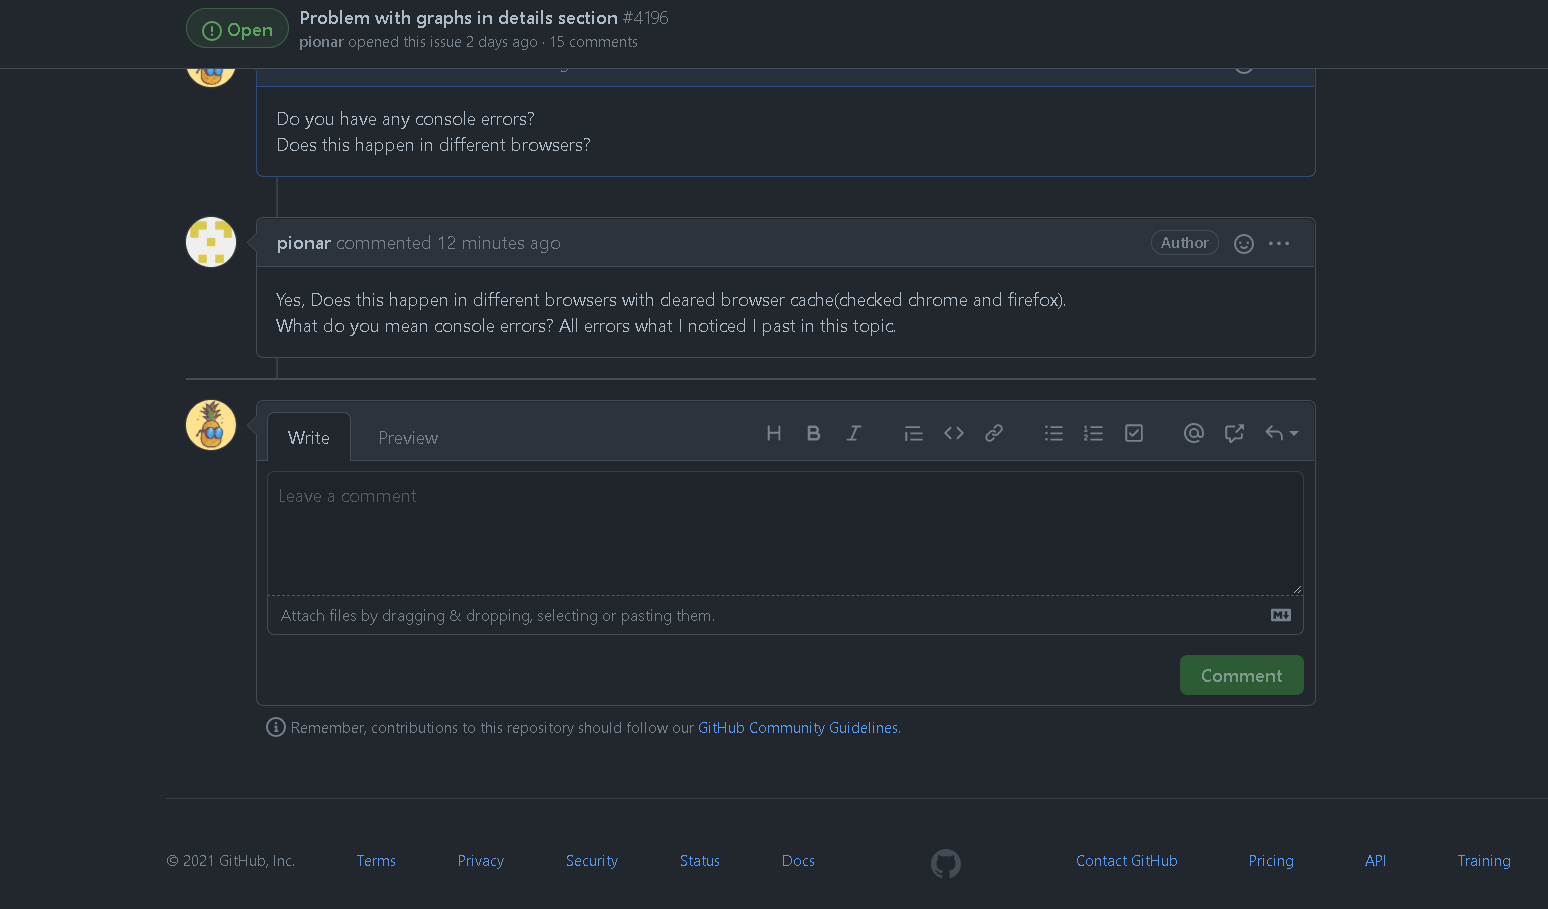1548x909 pixels.
Task: Insert a numbered list in the comment
Action: tap(1093, 433)
